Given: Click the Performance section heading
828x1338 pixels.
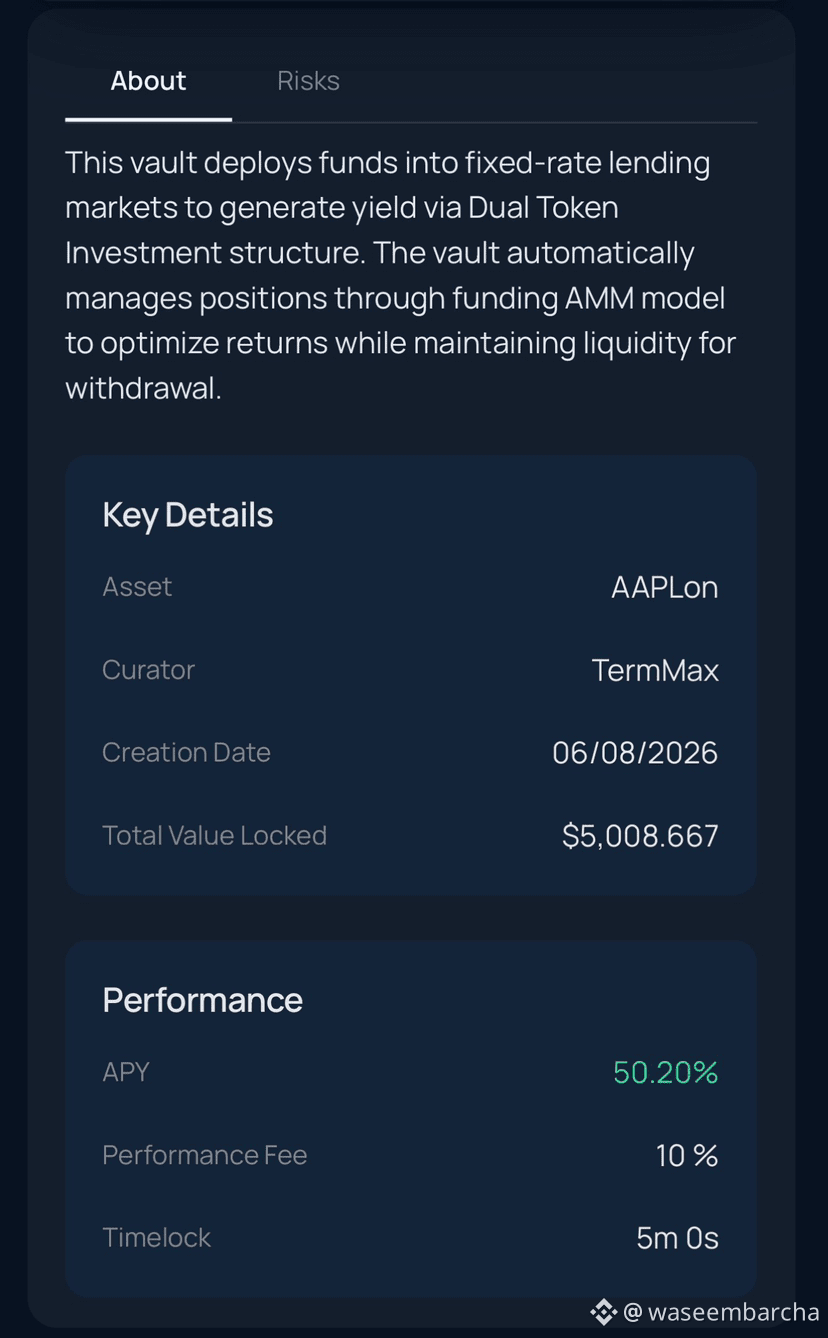Looking at the screenshot, I should point(202,1000).
